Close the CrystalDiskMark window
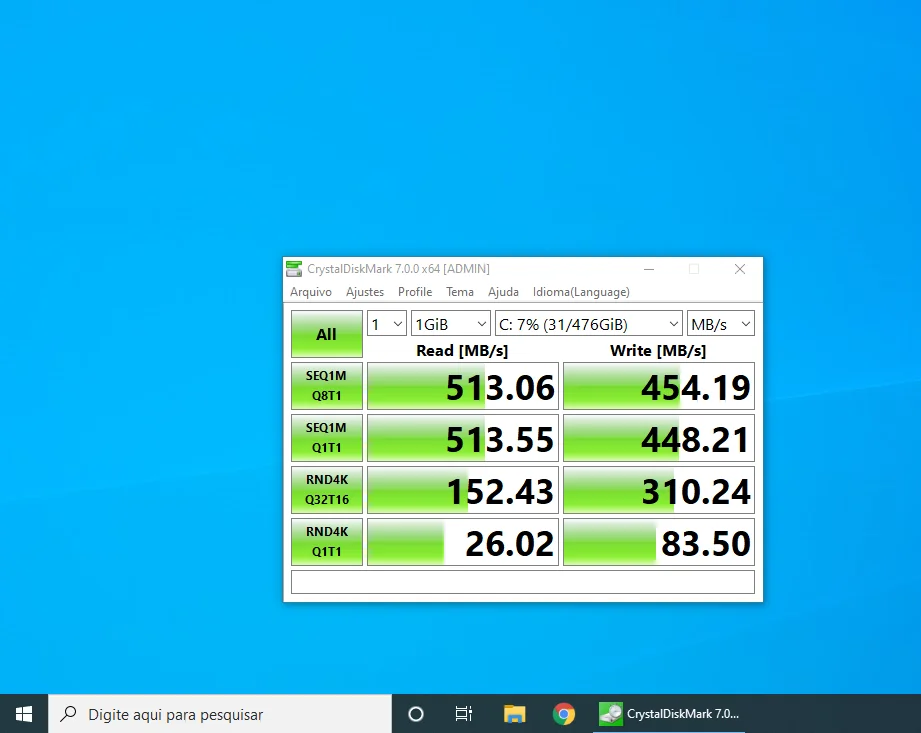This screenshot has height=733, width=921. coord(740,269)
